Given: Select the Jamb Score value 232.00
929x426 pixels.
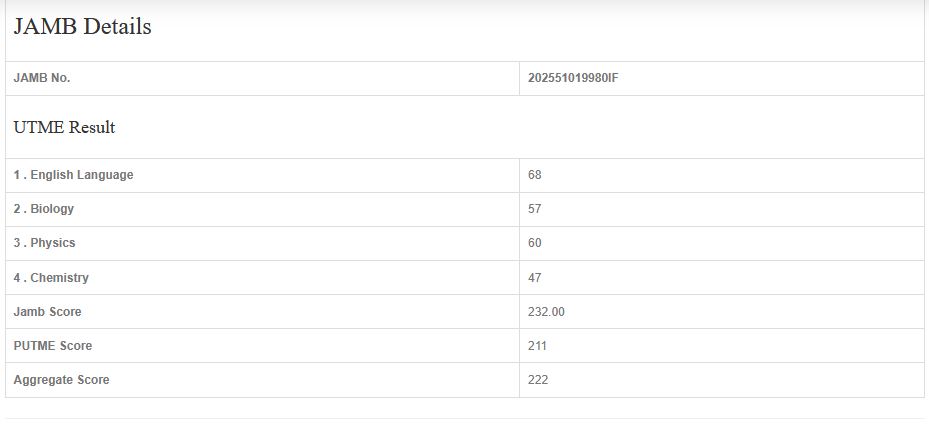Looking at the screenshot, I should 546,311.
